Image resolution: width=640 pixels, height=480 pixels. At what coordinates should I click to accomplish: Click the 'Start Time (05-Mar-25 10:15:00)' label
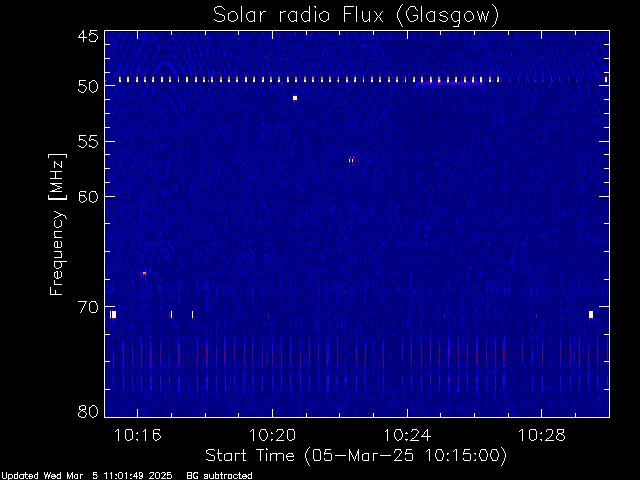[356, 455]
